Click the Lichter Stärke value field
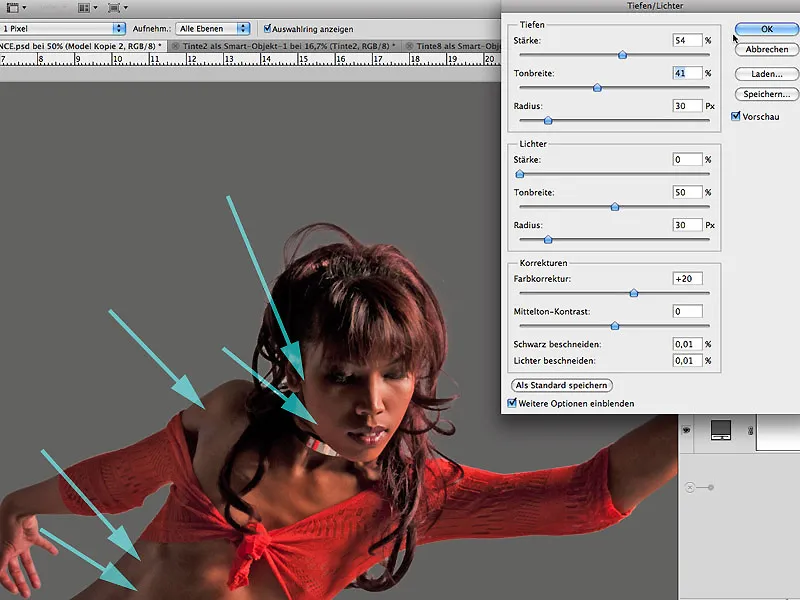Viewport: 800px width, 600px height. [687, 160]
